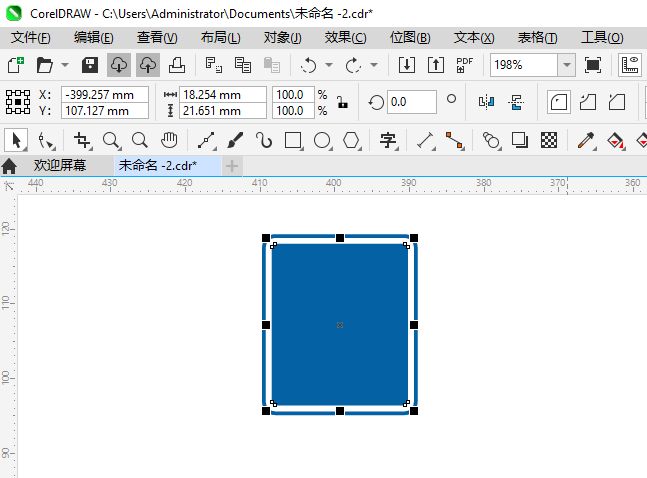Viewport: 647px width, 478px height.
Task: Print the document with the printer icon
Action: 177,65
